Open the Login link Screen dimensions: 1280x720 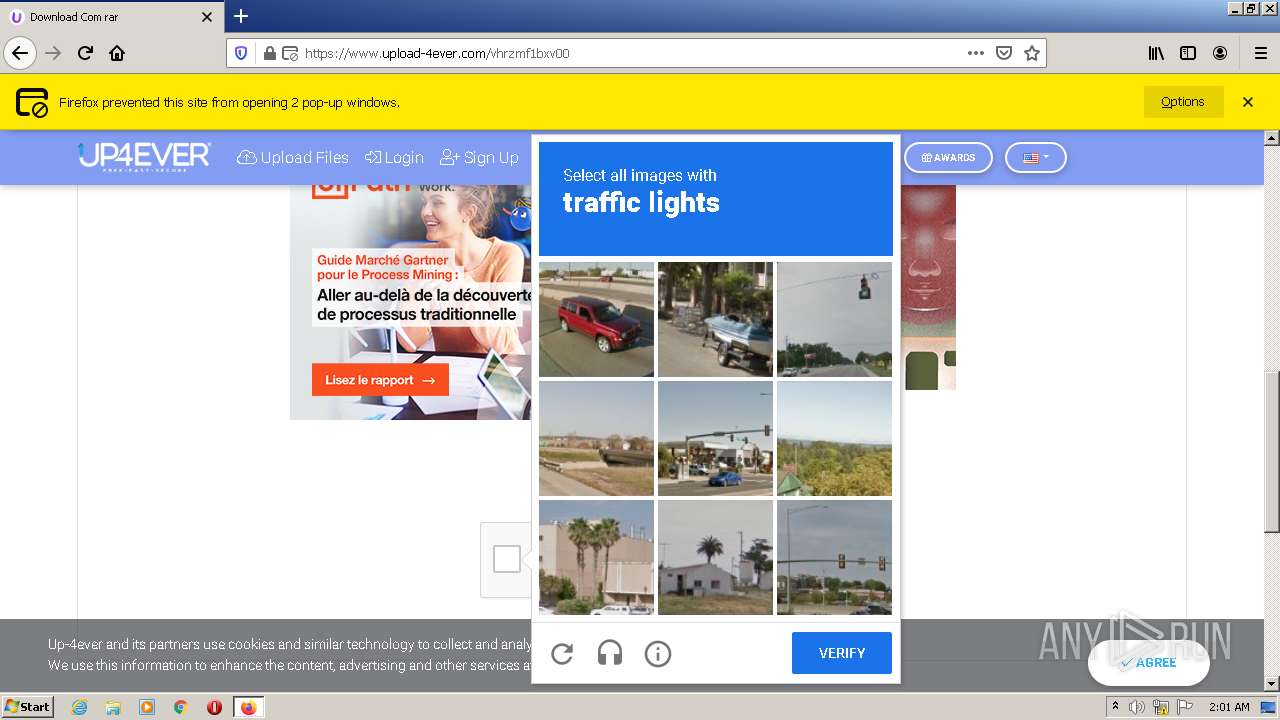pos(394,158)
